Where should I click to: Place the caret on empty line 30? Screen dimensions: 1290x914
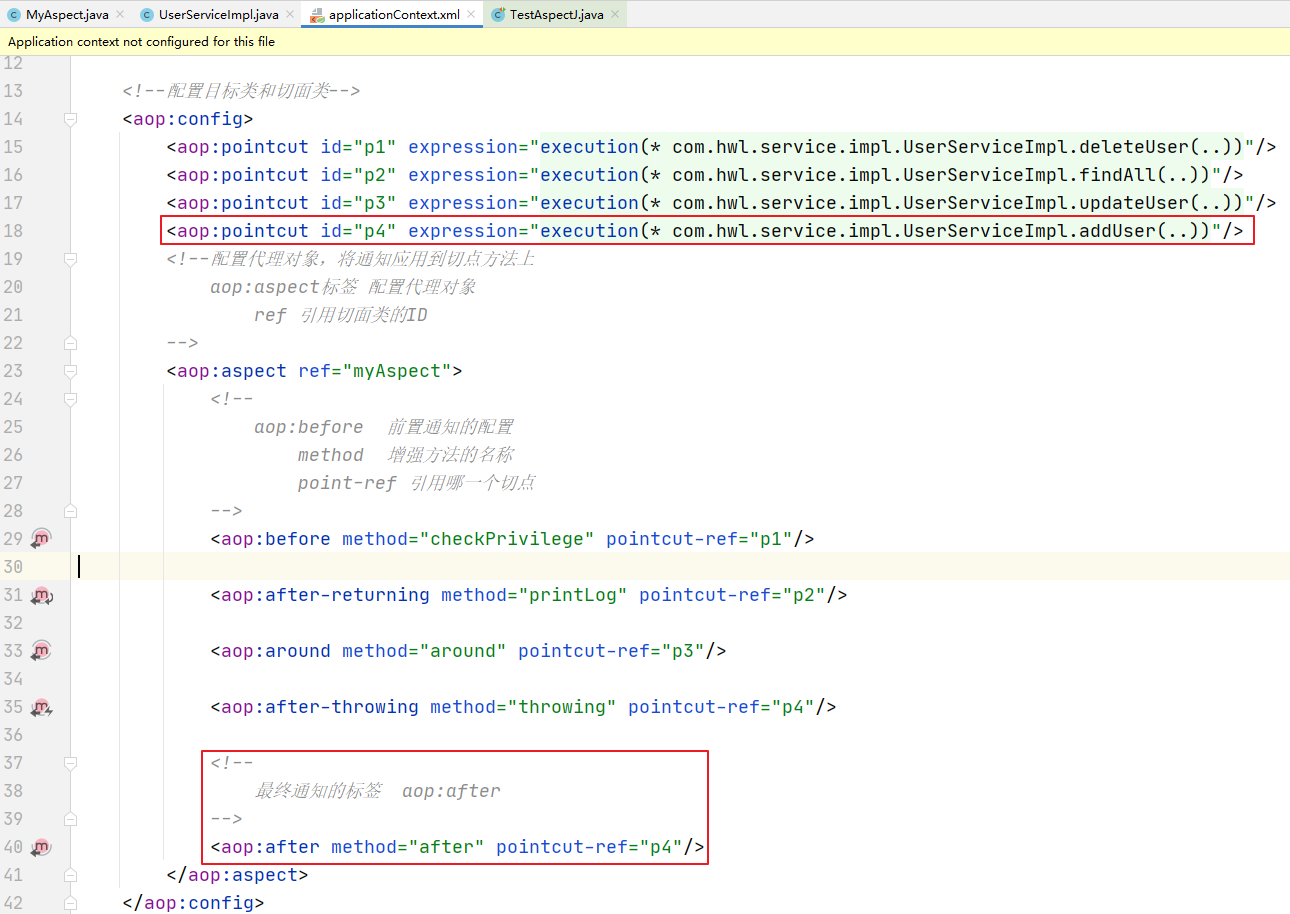click(680, 567)
